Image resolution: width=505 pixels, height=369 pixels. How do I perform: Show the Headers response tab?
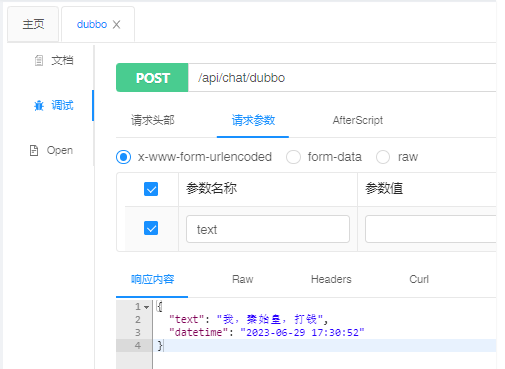pyautogui.click(x=331, y=279)
